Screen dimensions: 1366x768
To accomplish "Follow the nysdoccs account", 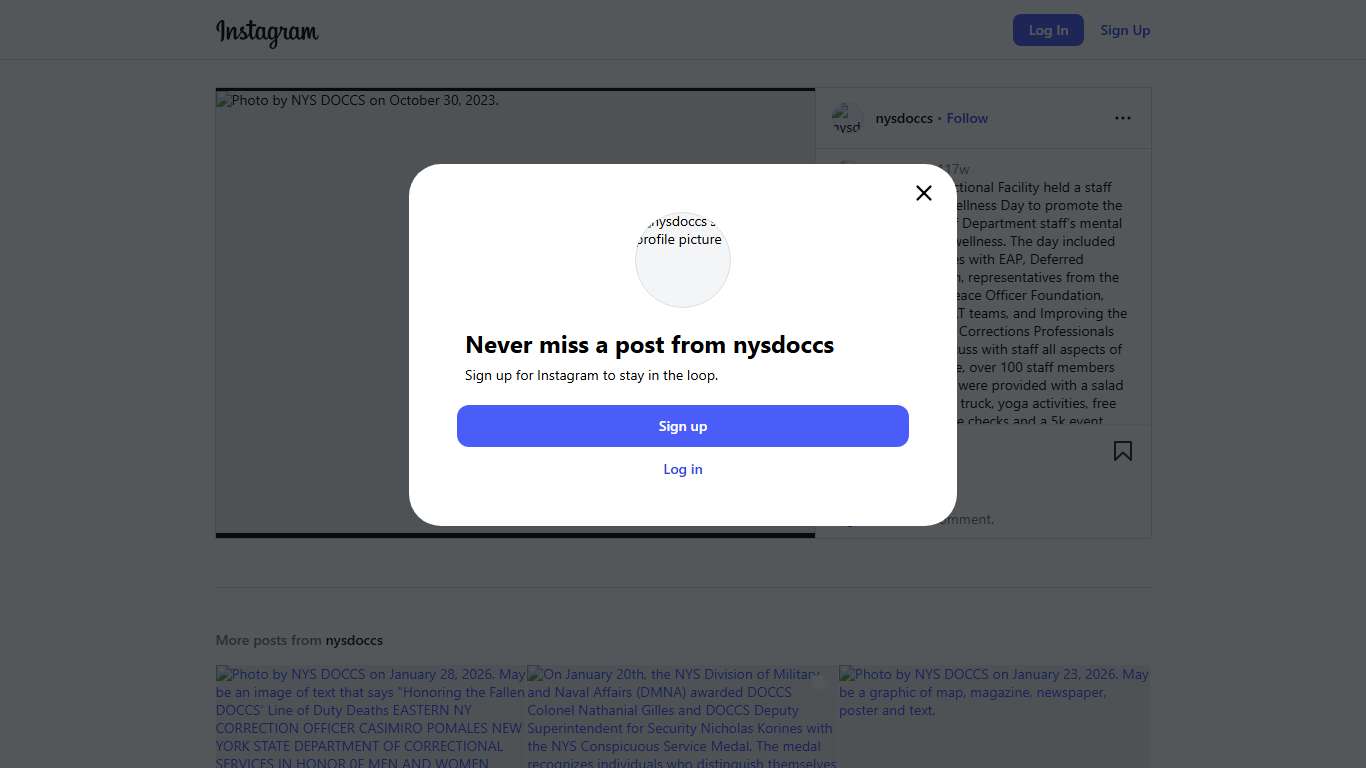I will click(967, 118).
